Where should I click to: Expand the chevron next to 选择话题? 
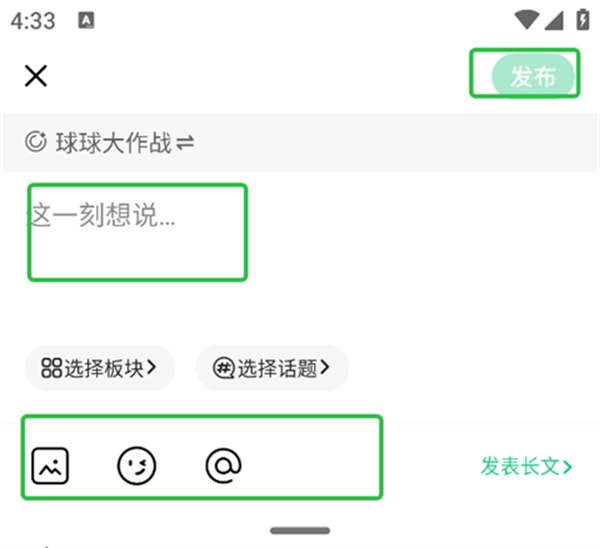pyautogui.click(x=324, y=367)
